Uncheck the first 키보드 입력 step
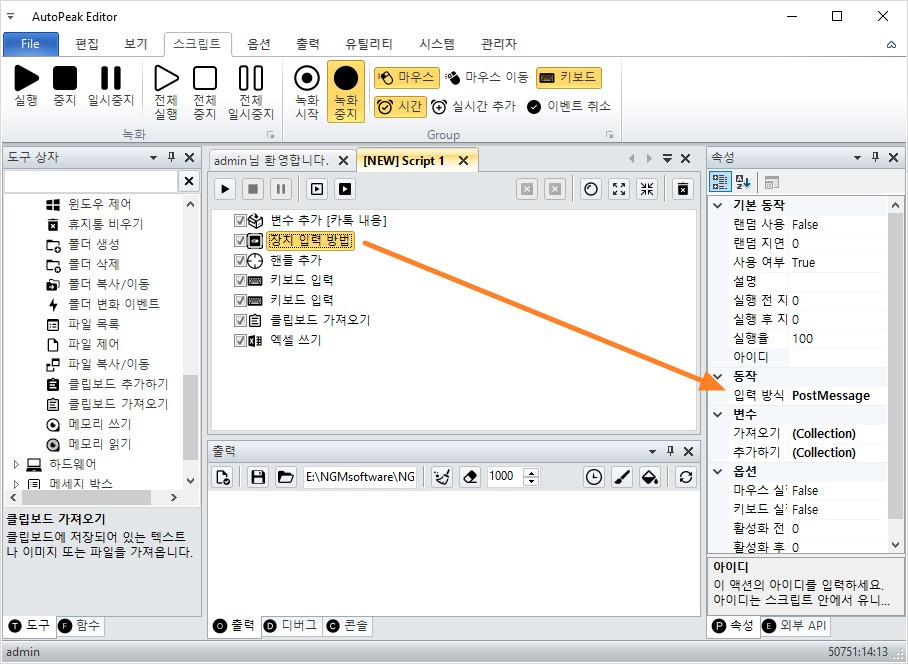The width and height of the screenshot is (908, 664). point(240,280)
